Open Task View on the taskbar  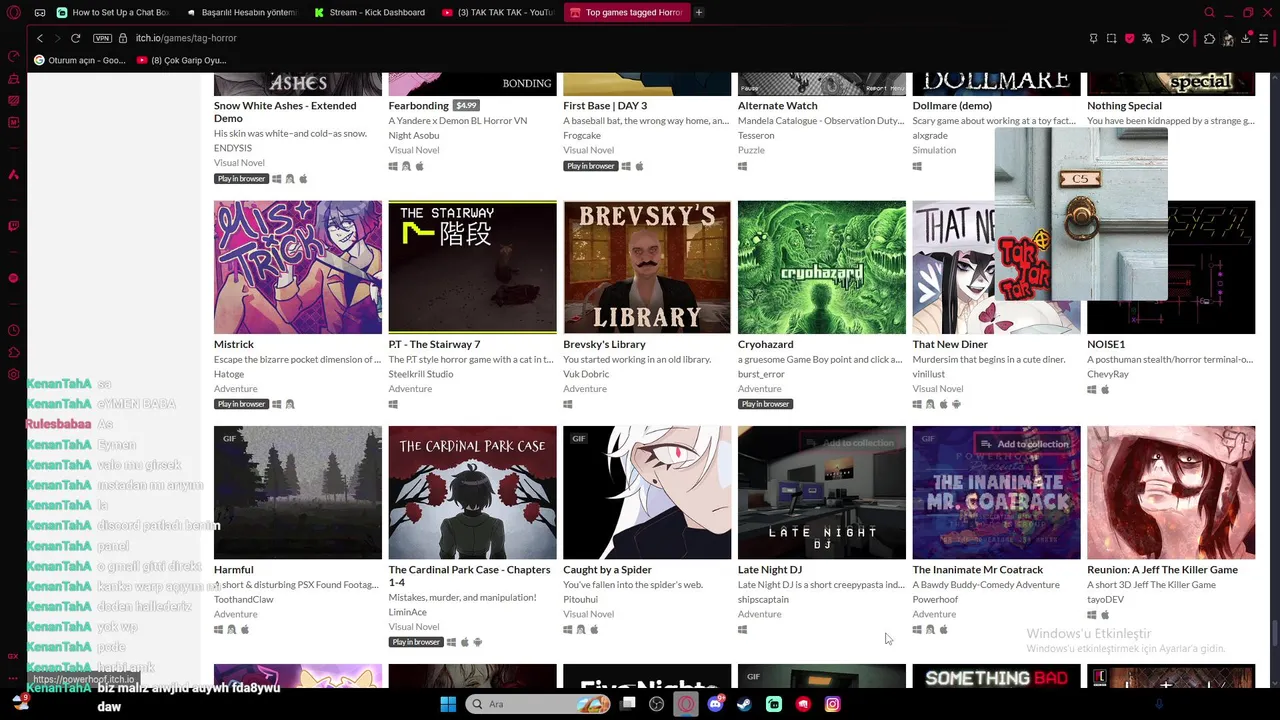pyautogui.click(x=628, y=704)
